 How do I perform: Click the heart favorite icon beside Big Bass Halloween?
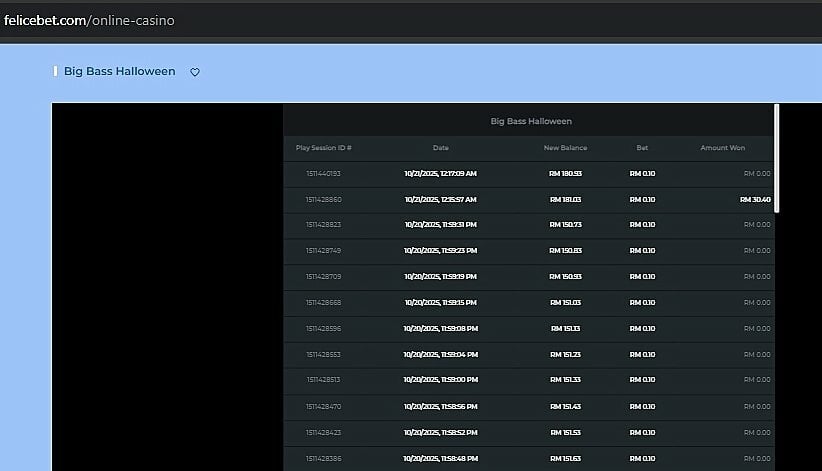coord(195,72)
